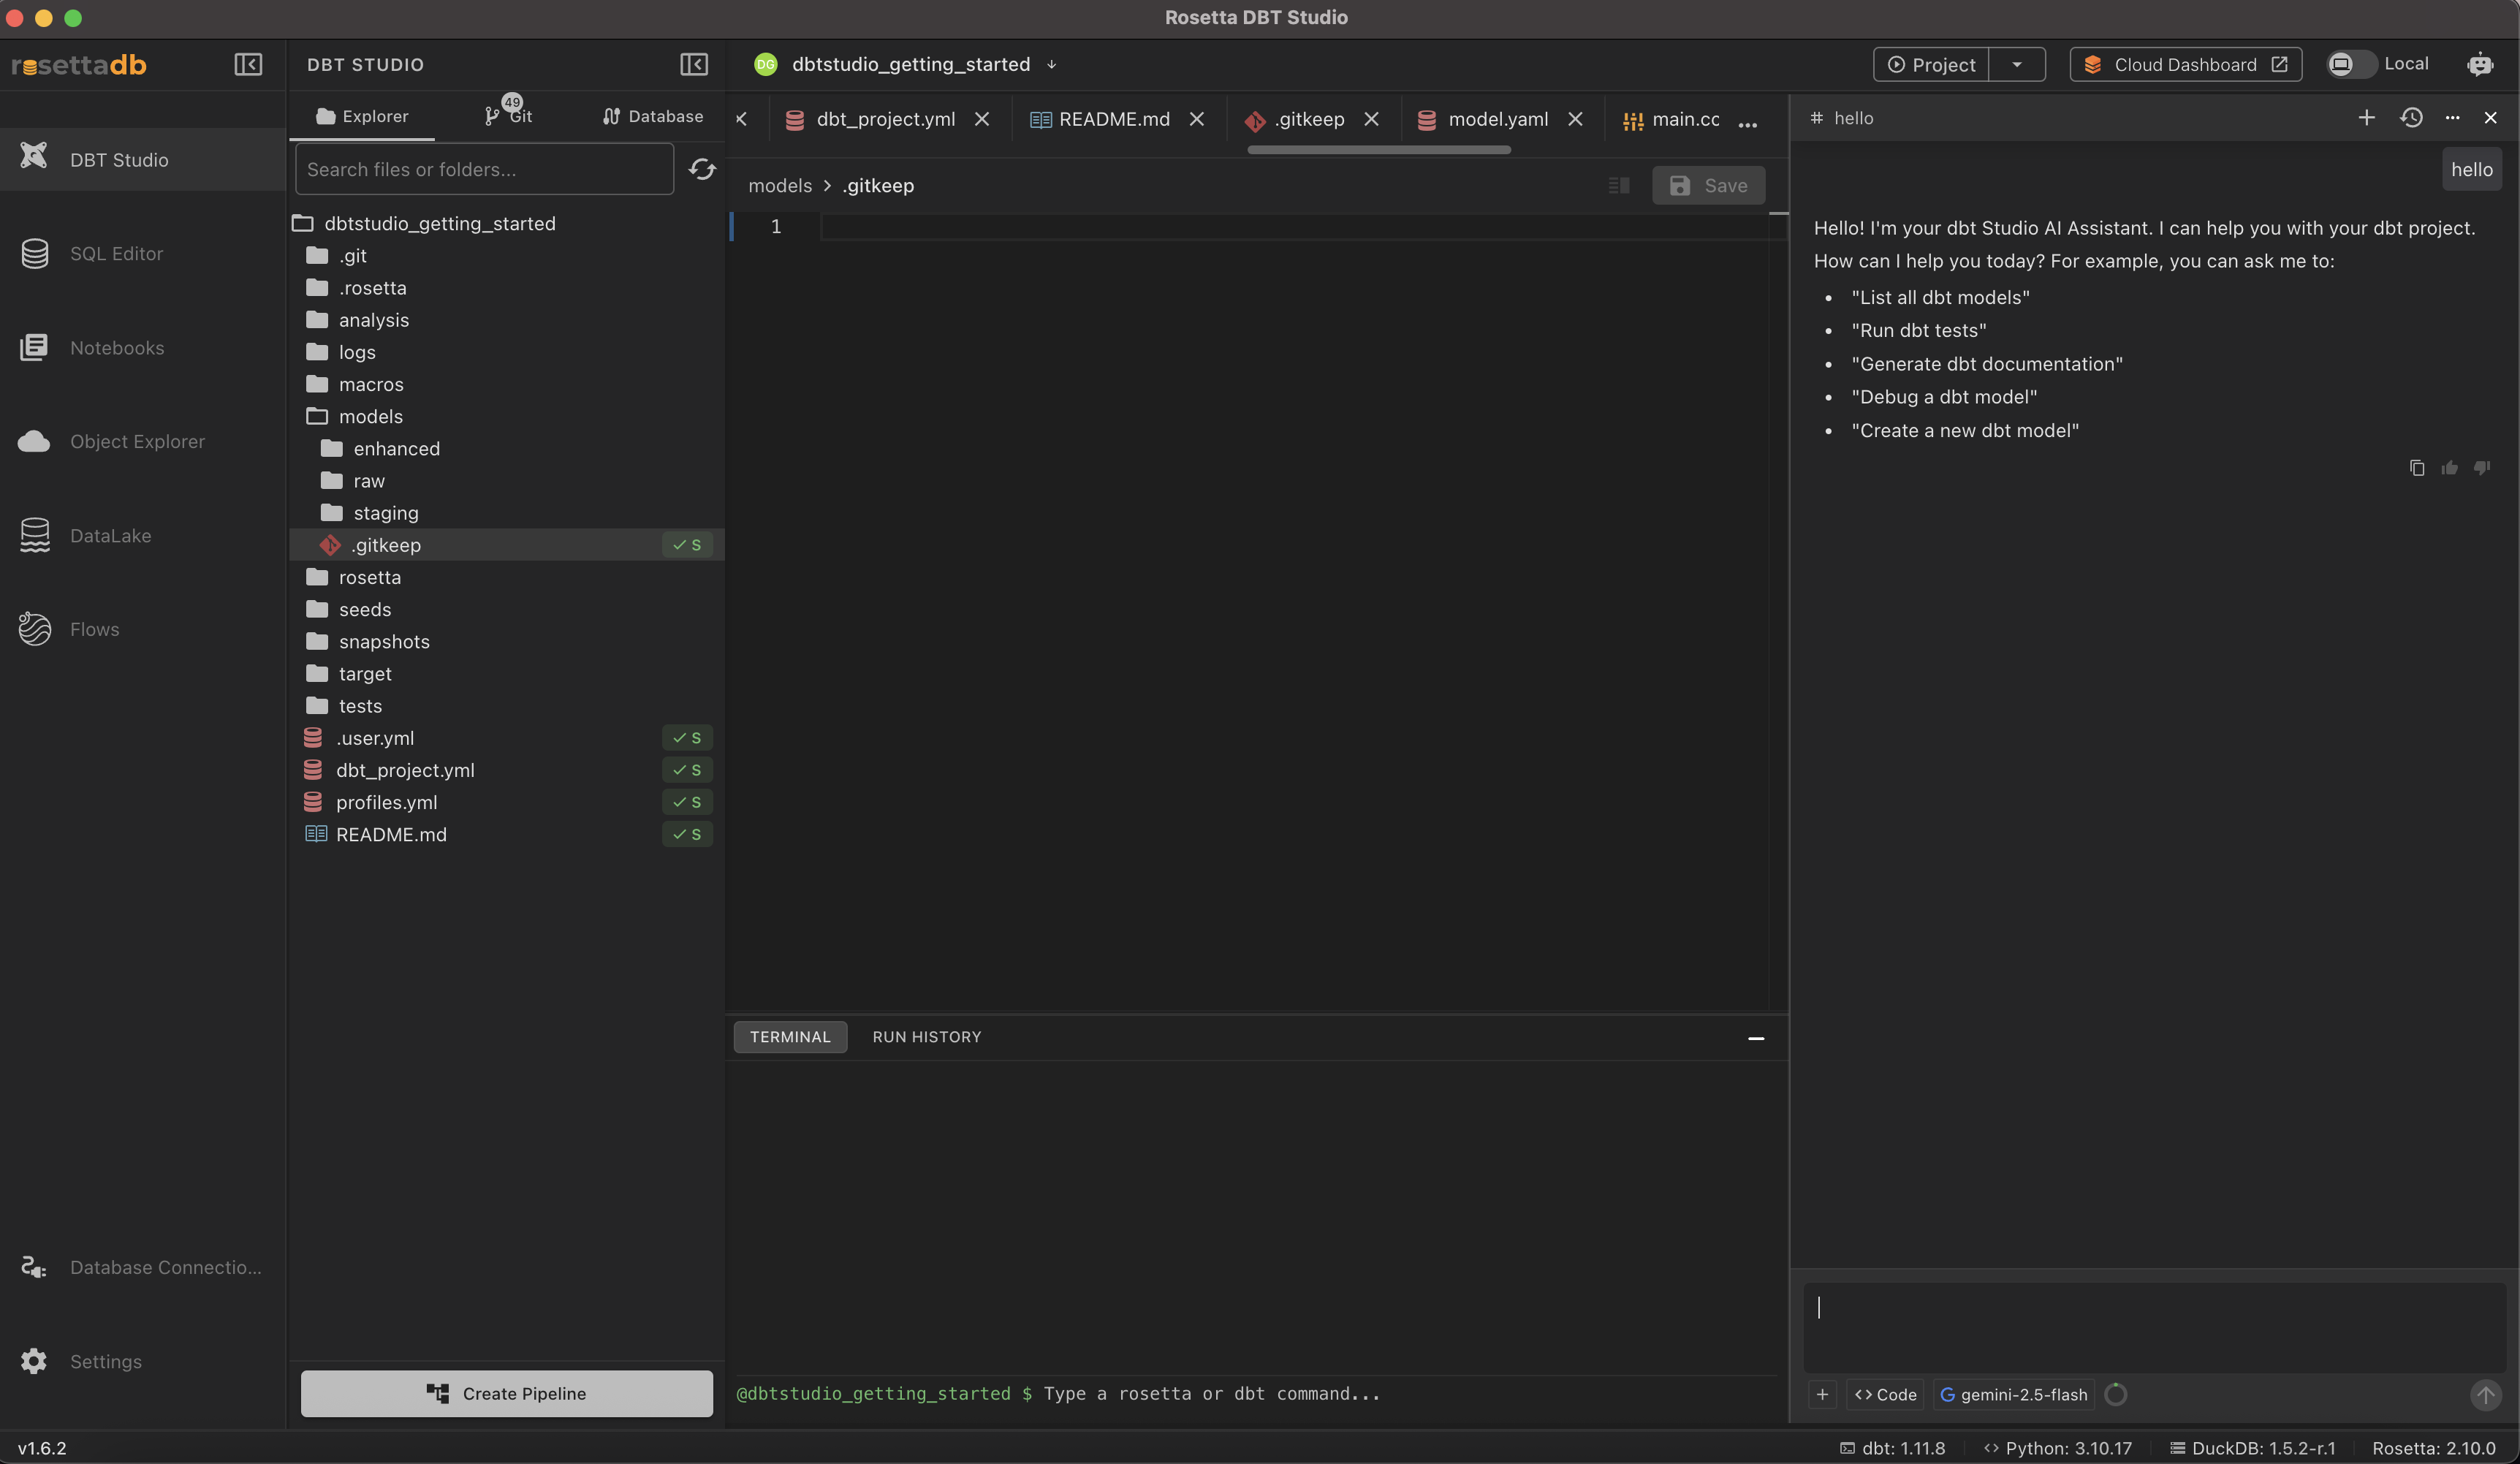Start a new chat with plus icon
This screenshot has width=2520, height=1464.
tap(2366, 118)
